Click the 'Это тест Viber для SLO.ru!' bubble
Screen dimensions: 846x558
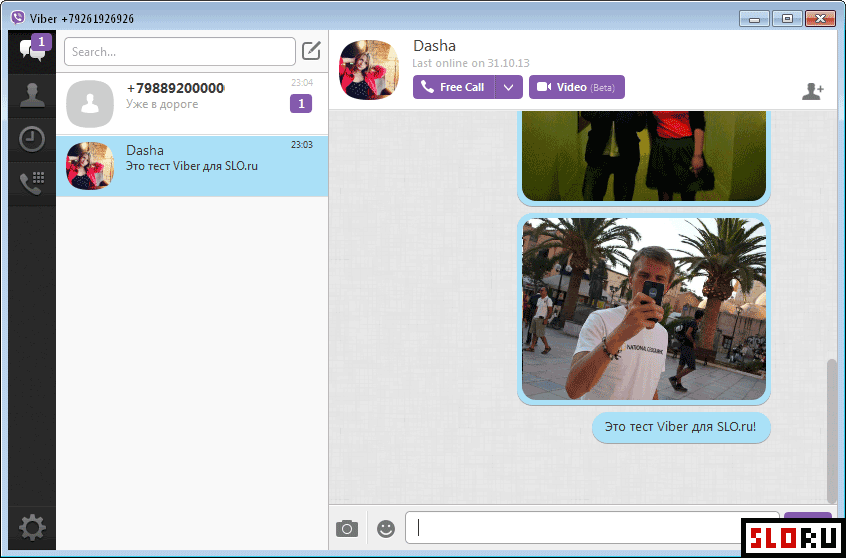[x=681, y=427]
